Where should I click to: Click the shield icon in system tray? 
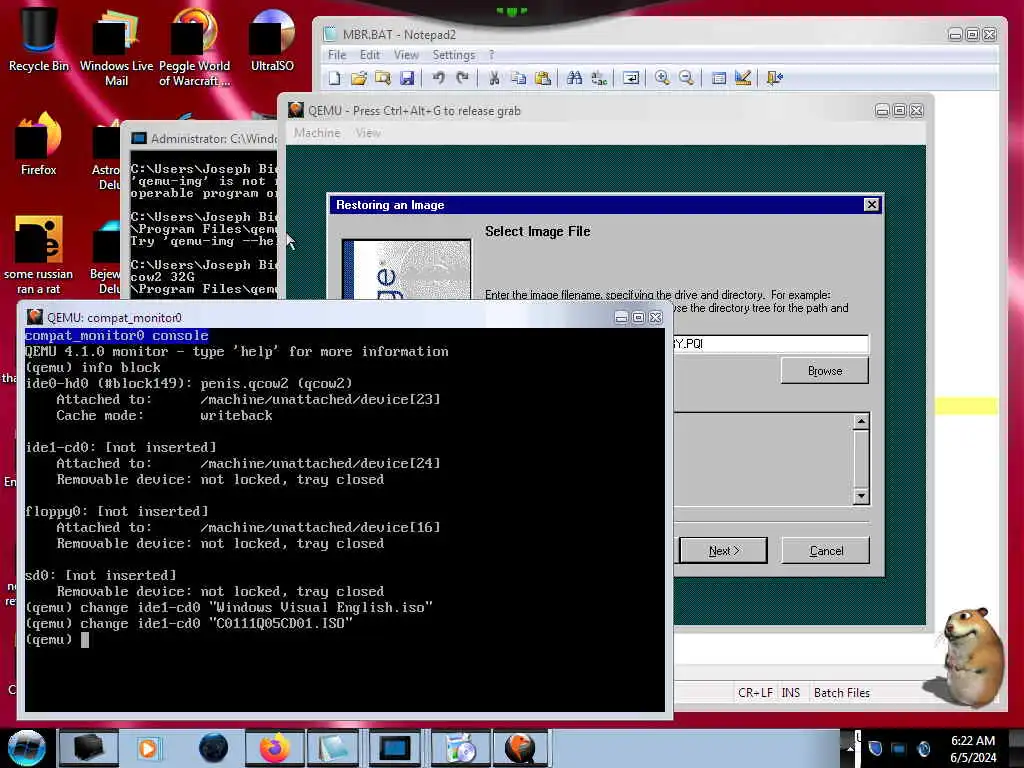click(x=875, y=748)
